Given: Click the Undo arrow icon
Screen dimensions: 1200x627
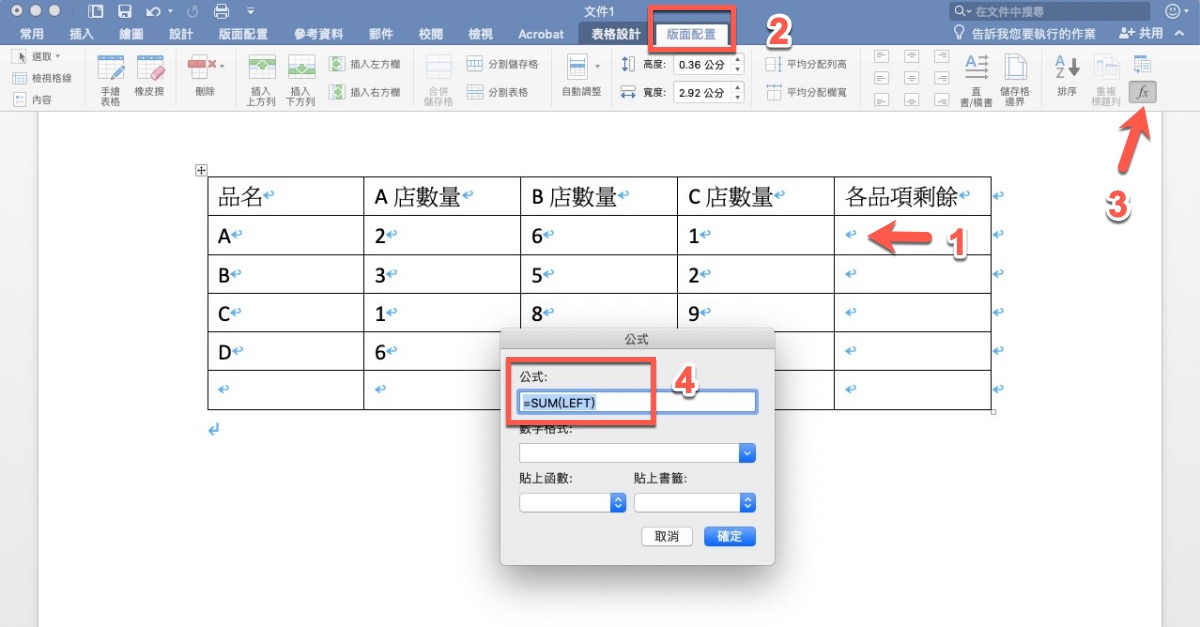Looking at the screenshot, I should pyautogui.click(x=152, y=12).
